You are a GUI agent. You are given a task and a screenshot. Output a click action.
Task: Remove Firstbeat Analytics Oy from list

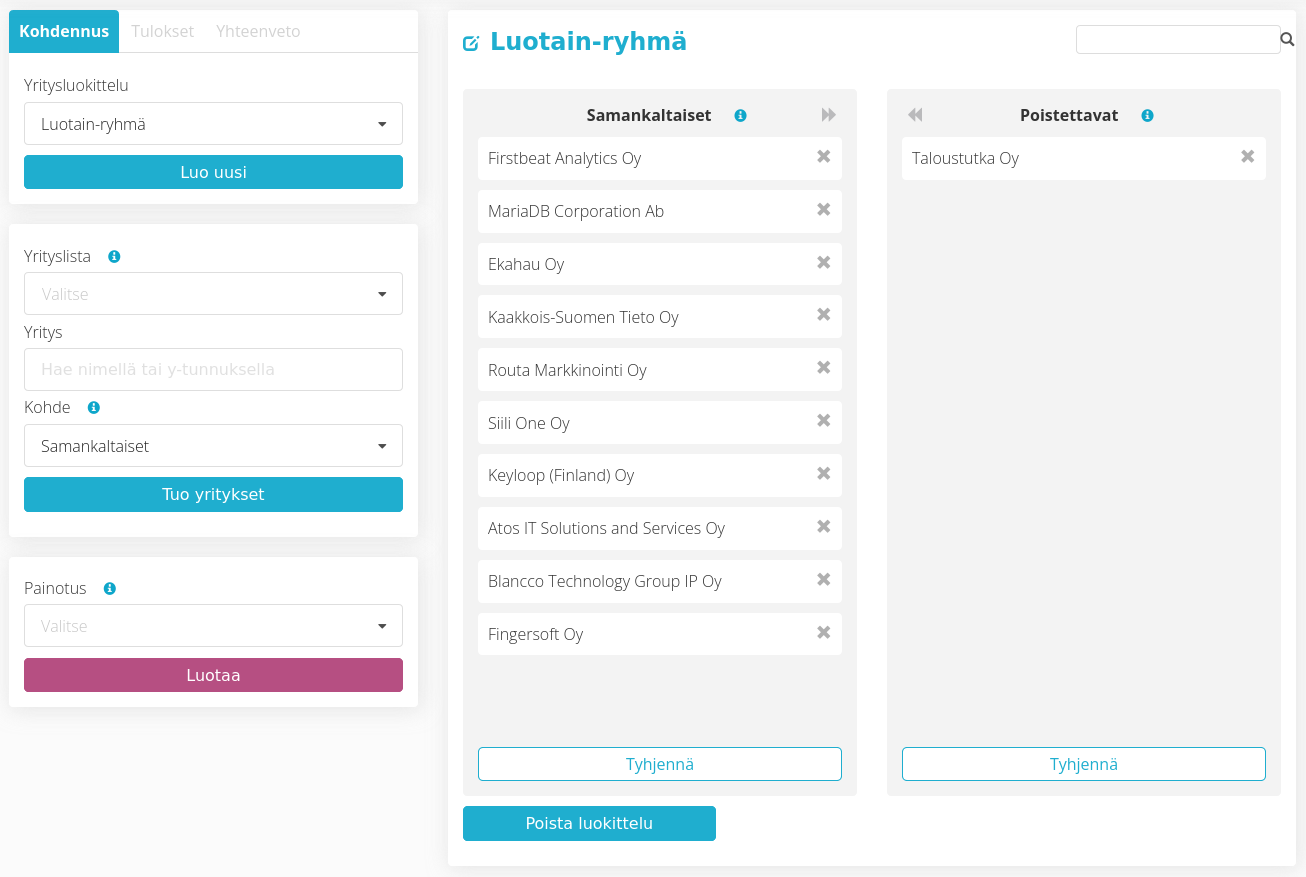click(824, 156)
